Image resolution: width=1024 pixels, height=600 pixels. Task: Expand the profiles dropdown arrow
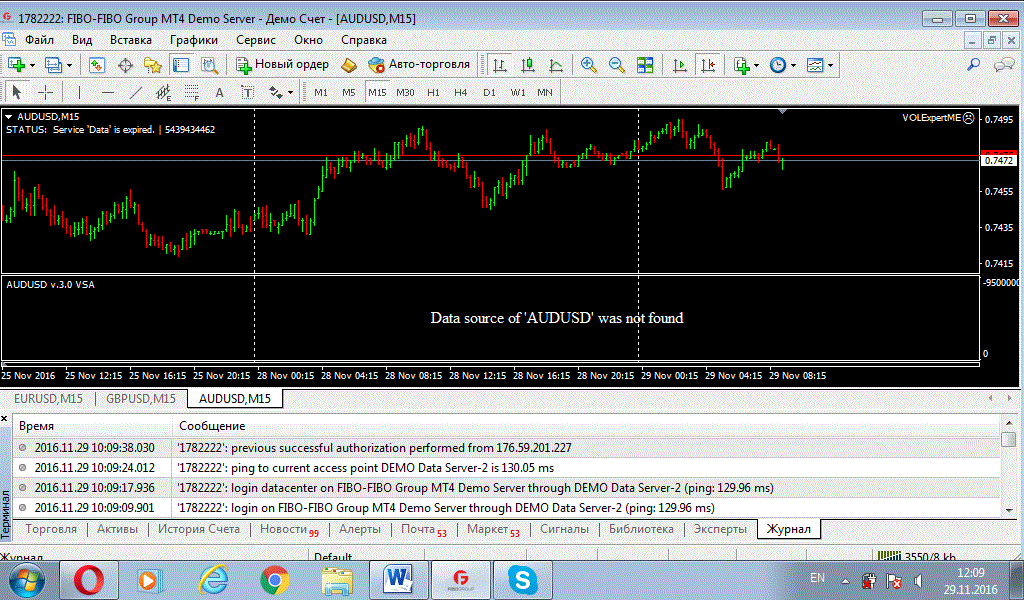click(x=69, y=65)
